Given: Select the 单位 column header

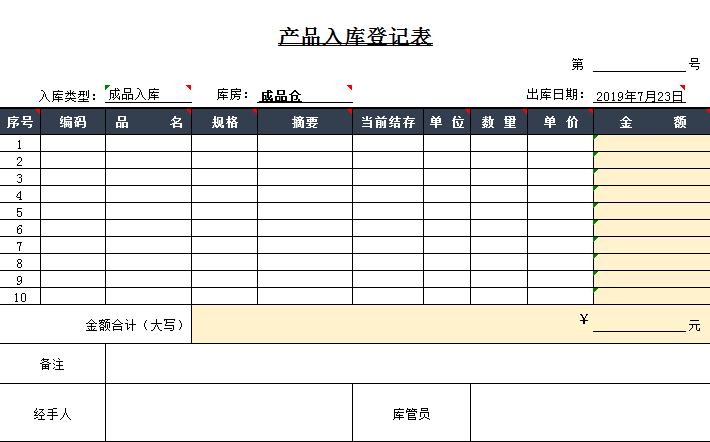Looking at the screenshot, I should 447,122.
